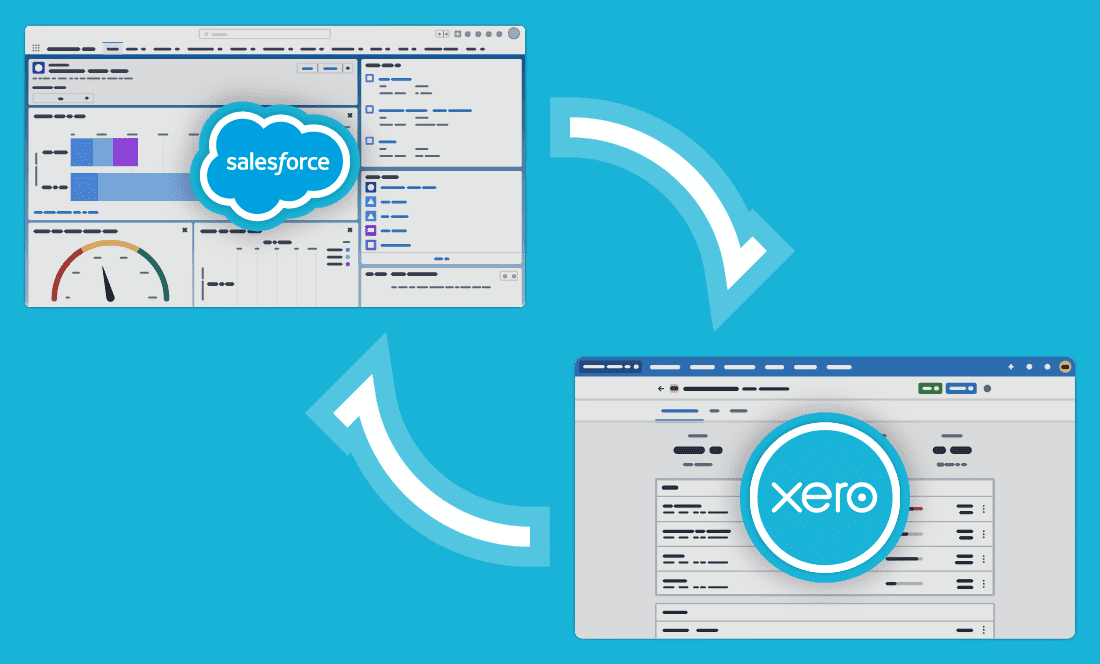Image resolution: width=1100 pixels, height=664 pixels.
Task: Open the last Xero top menu item
Action: pyautogui.click(x=838, y=367)
